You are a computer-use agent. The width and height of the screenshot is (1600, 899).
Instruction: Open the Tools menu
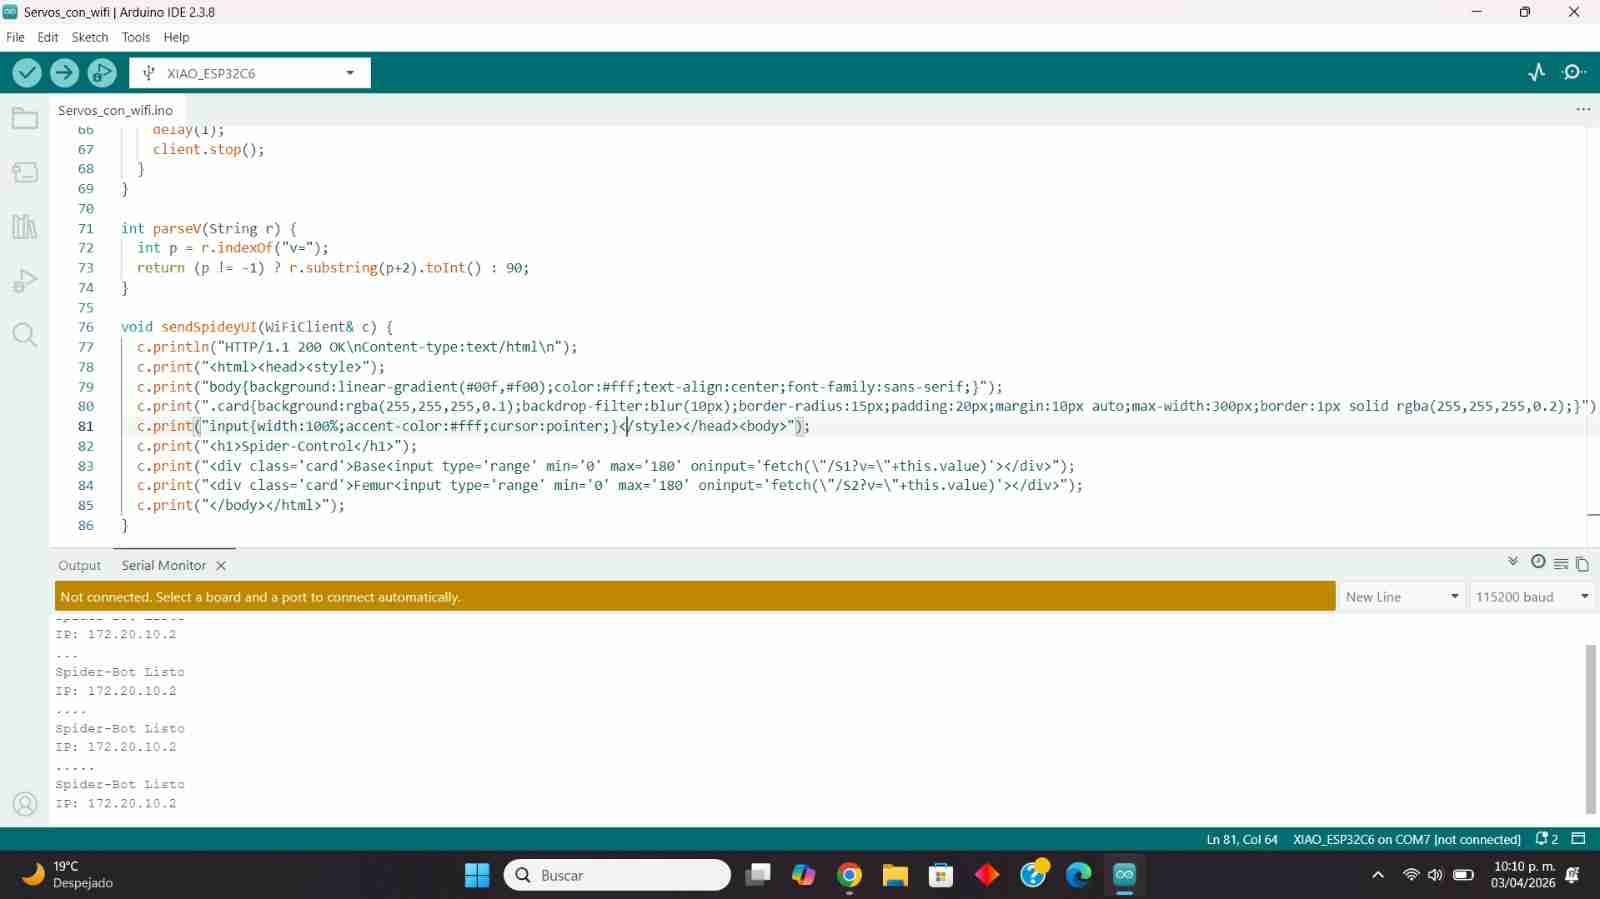(x=136, y=37)
